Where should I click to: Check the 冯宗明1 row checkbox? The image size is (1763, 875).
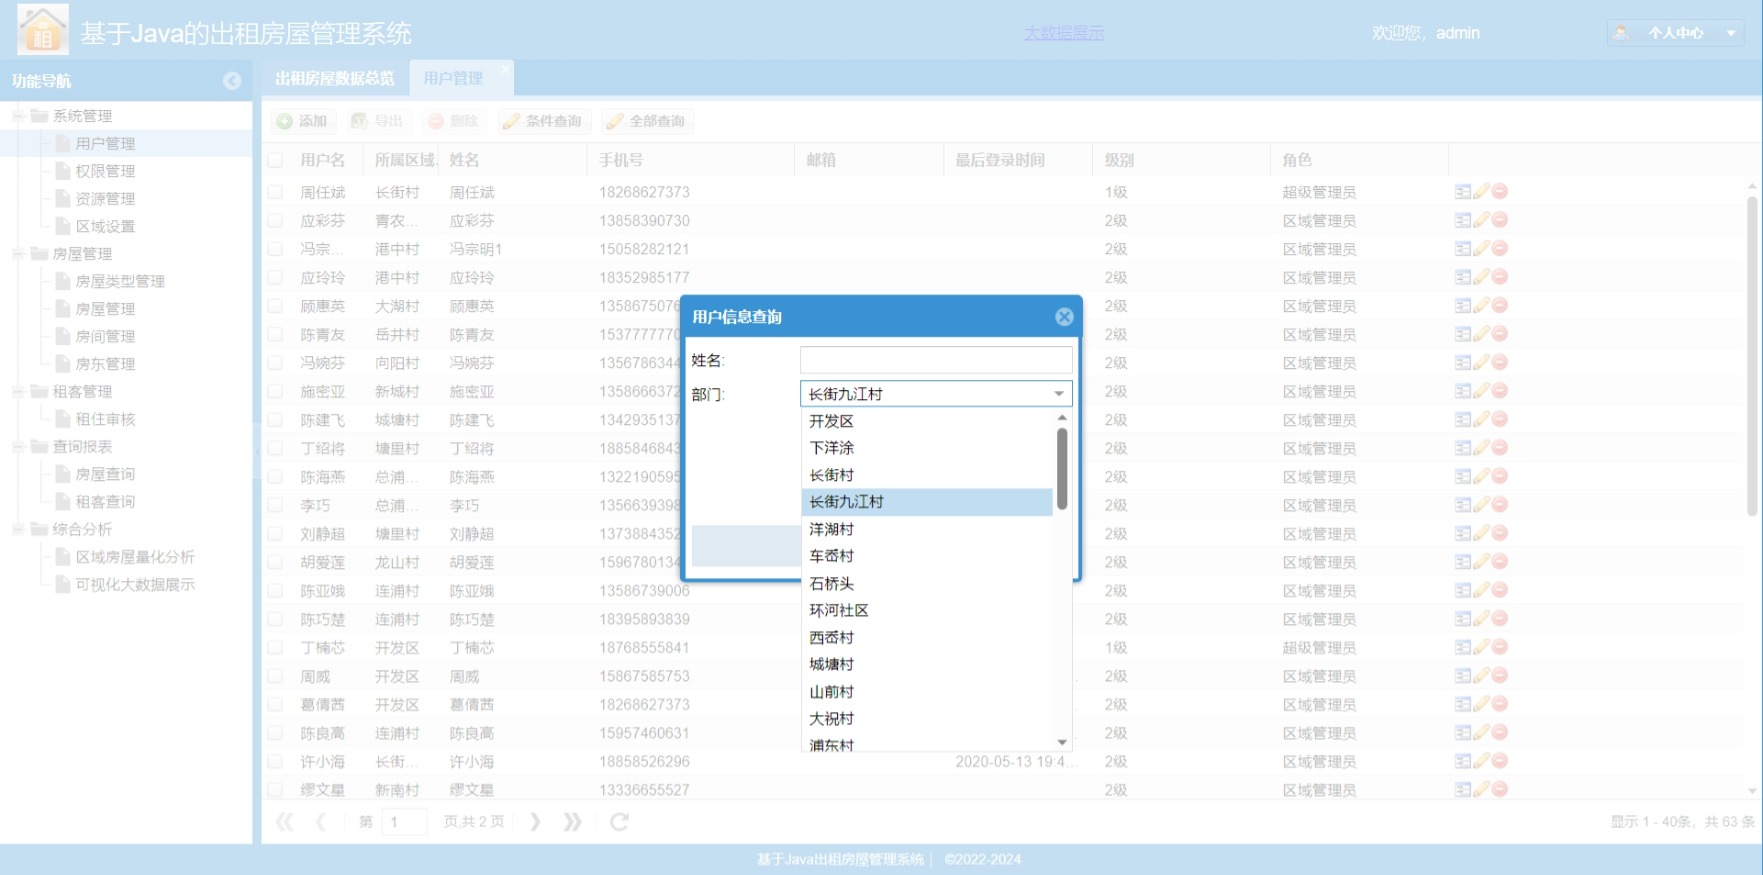click(275, 249)
